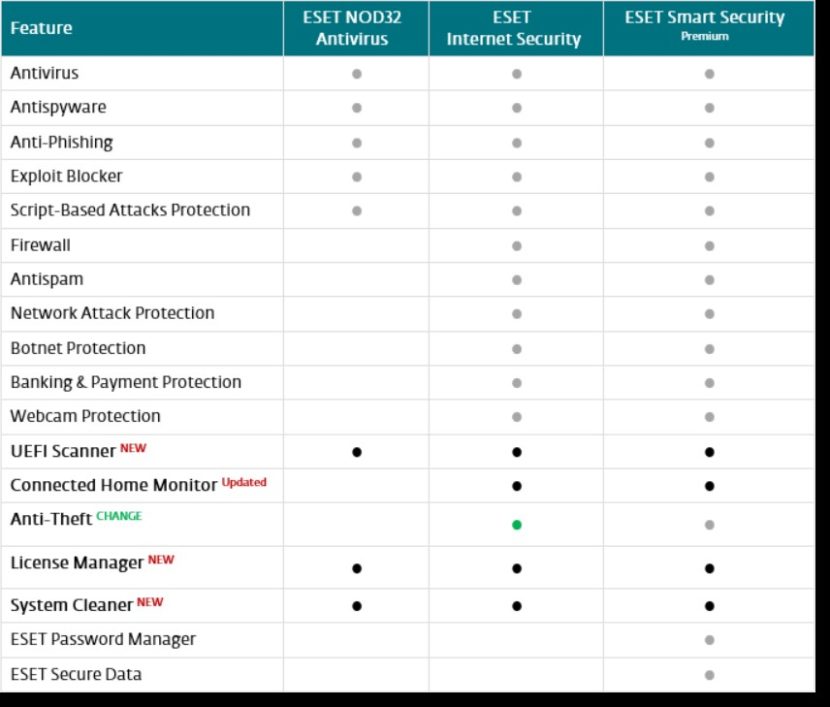
Task: Expand the Network Attack Protection feature row
Action: [112, 313]
